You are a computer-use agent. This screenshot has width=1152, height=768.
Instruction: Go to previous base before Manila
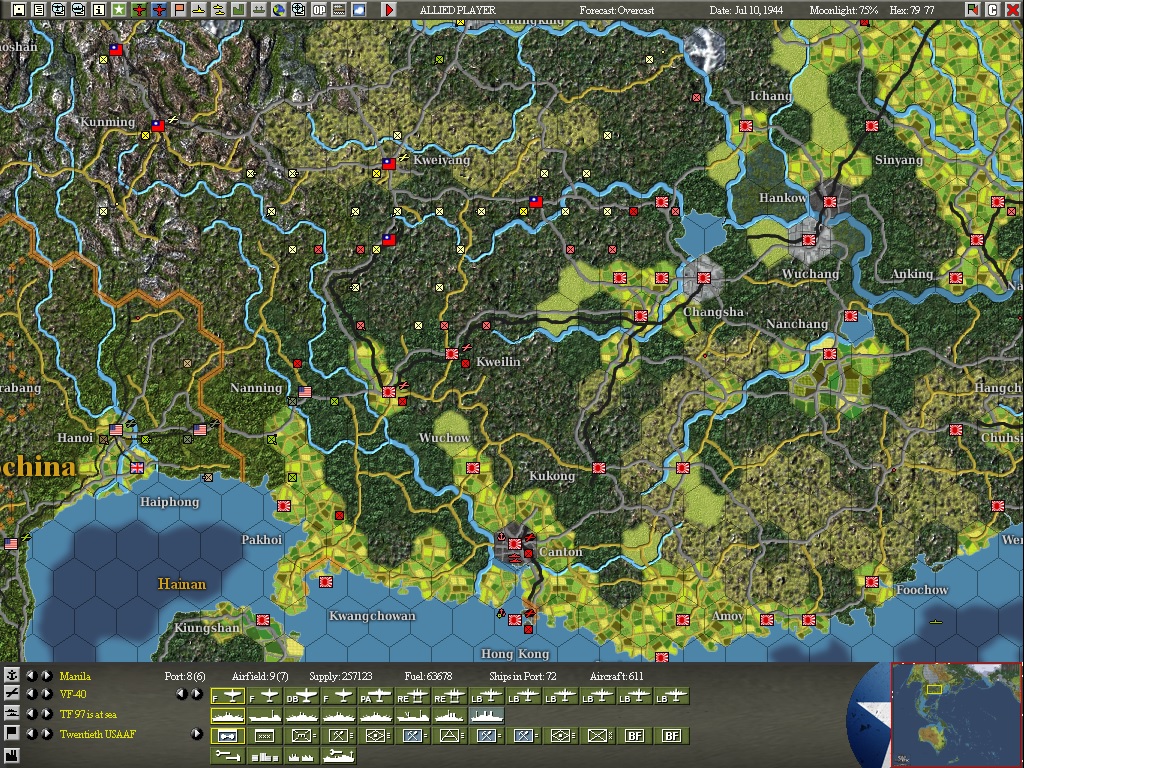(x=31, y=675)
